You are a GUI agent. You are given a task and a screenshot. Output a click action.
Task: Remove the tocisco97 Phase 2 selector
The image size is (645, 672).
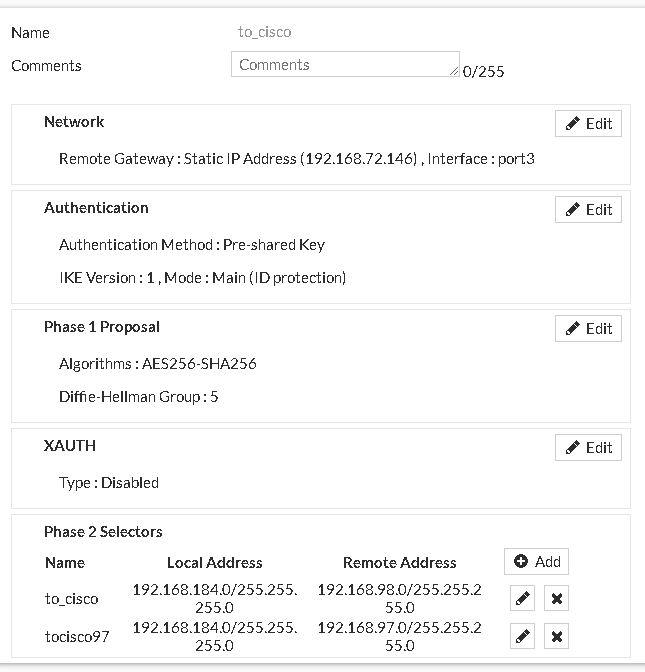pyautogui.click(x=557, y=636)
